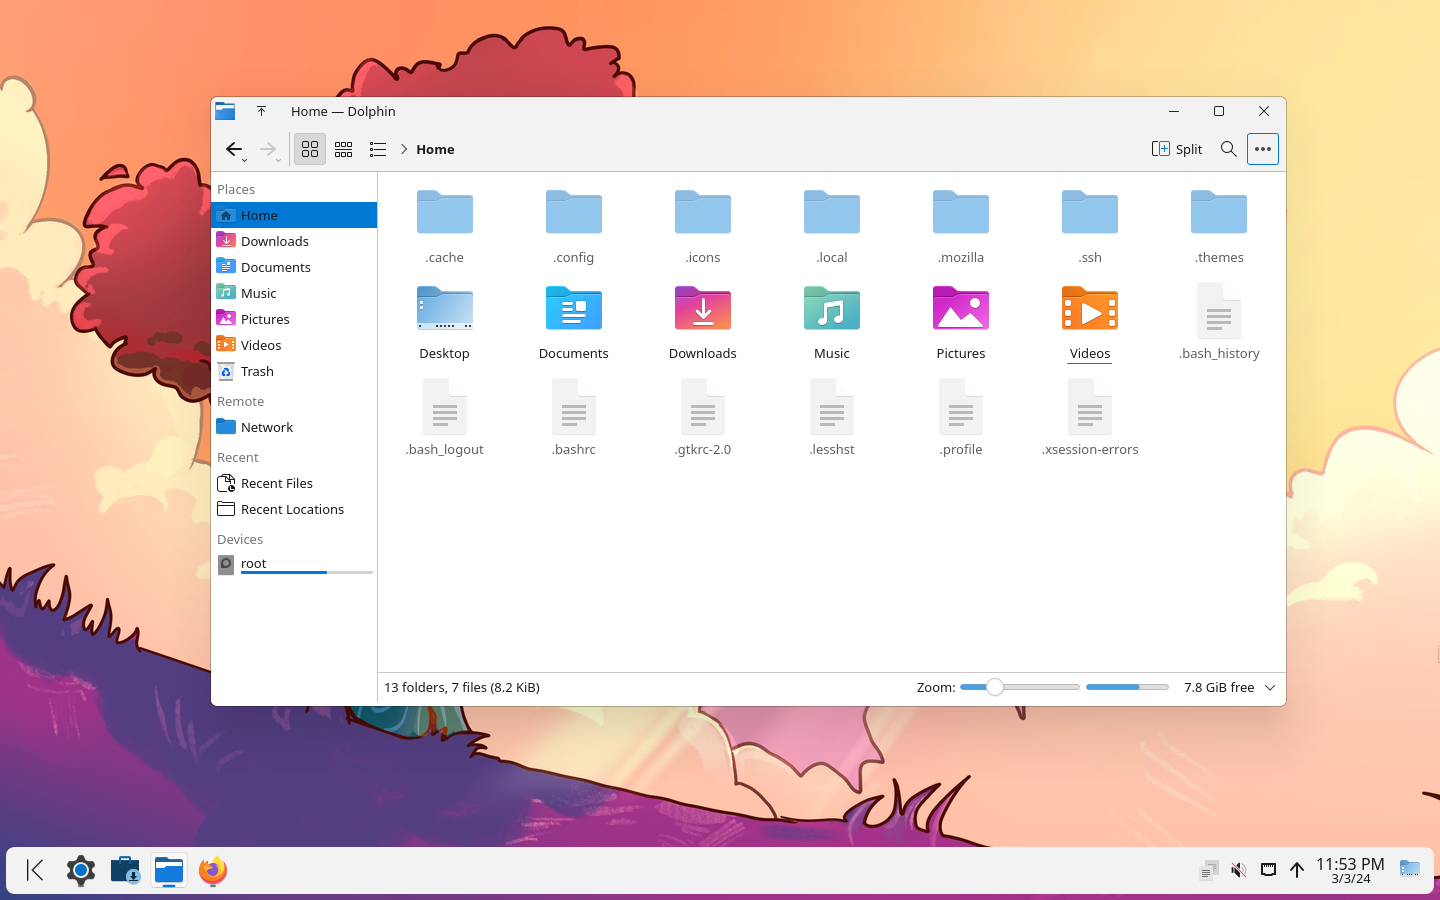Click the Forward navigation arrow
Image resolution: width=1440 pixels, height=900 pixels.
pyautogui.click(x=267, y=149)
